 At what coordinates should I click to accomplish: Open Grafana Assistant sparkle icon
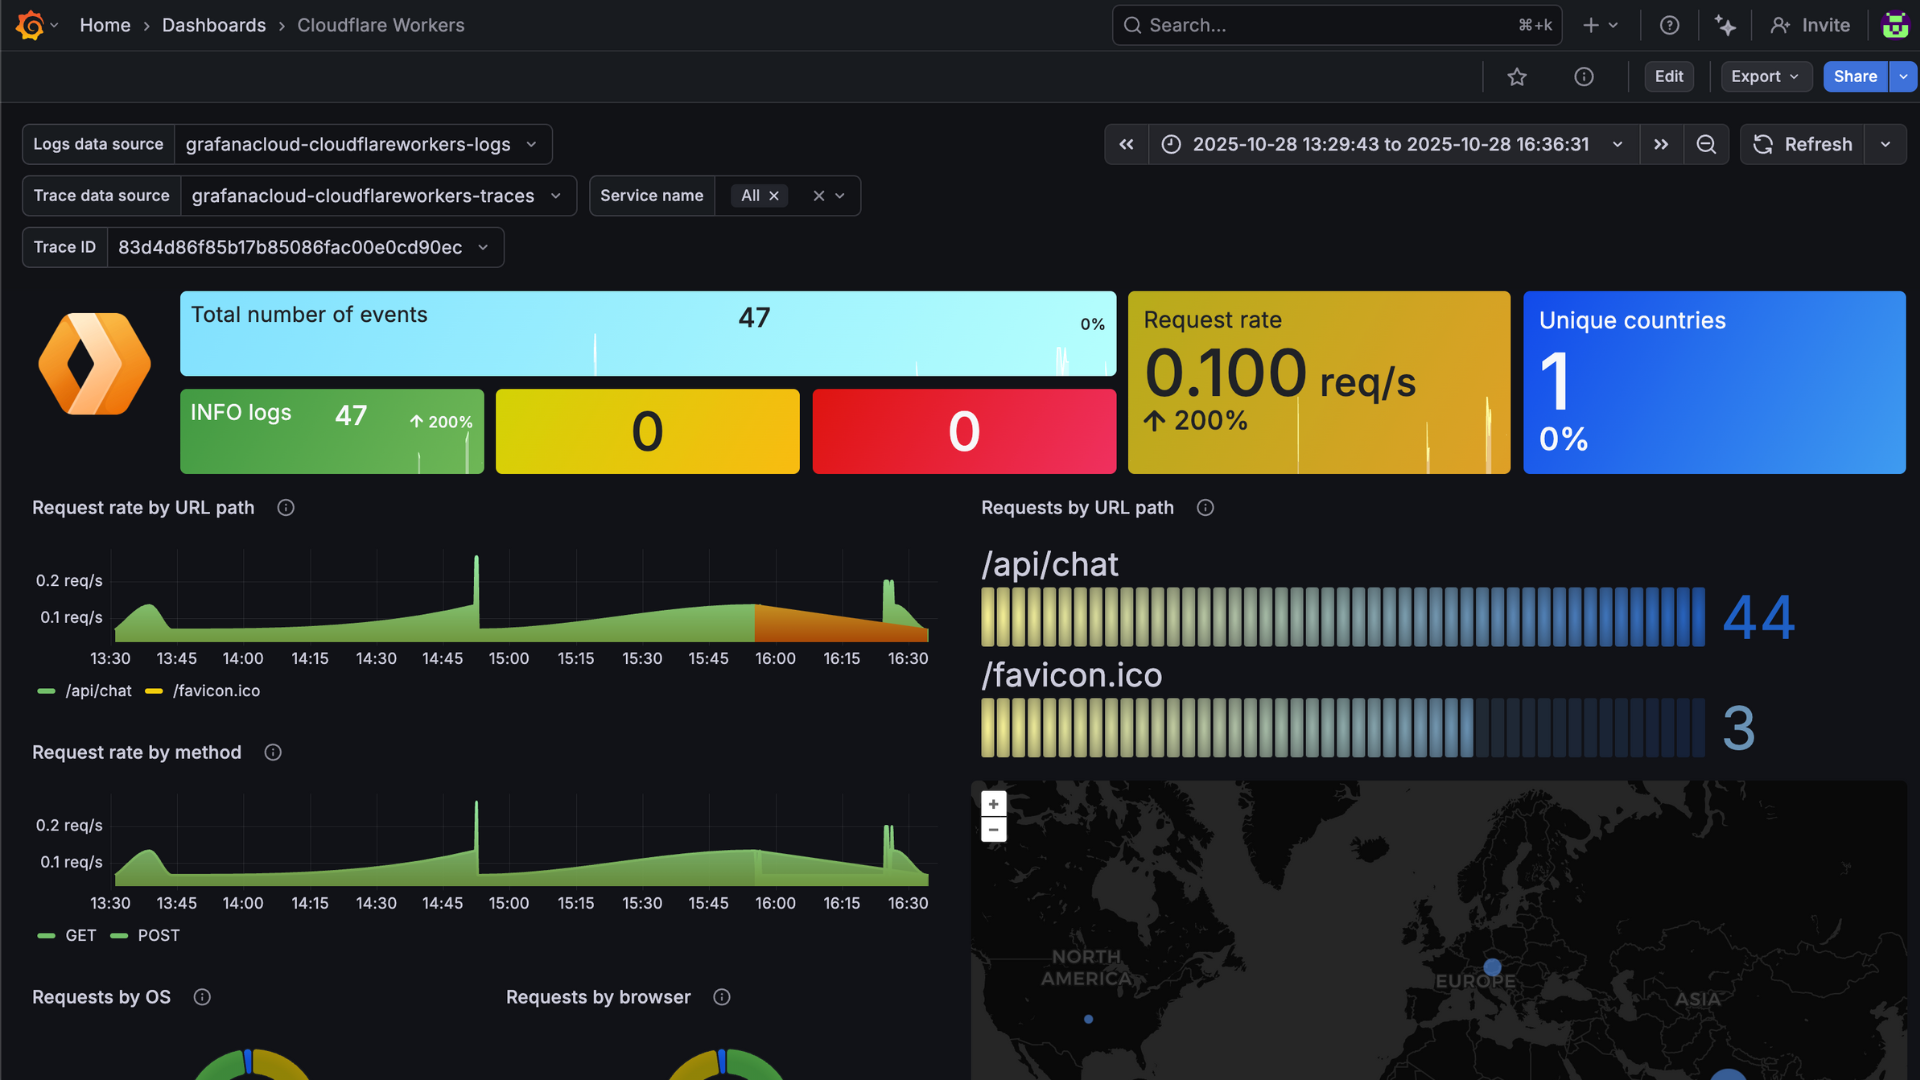coord(1725,25)
